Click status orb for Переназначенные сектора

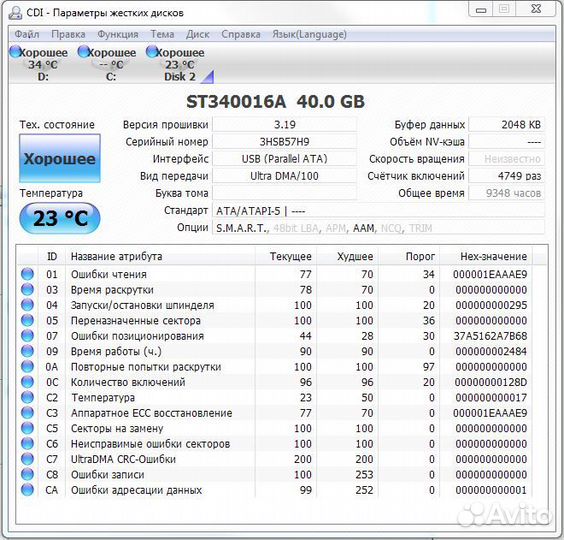27,320
